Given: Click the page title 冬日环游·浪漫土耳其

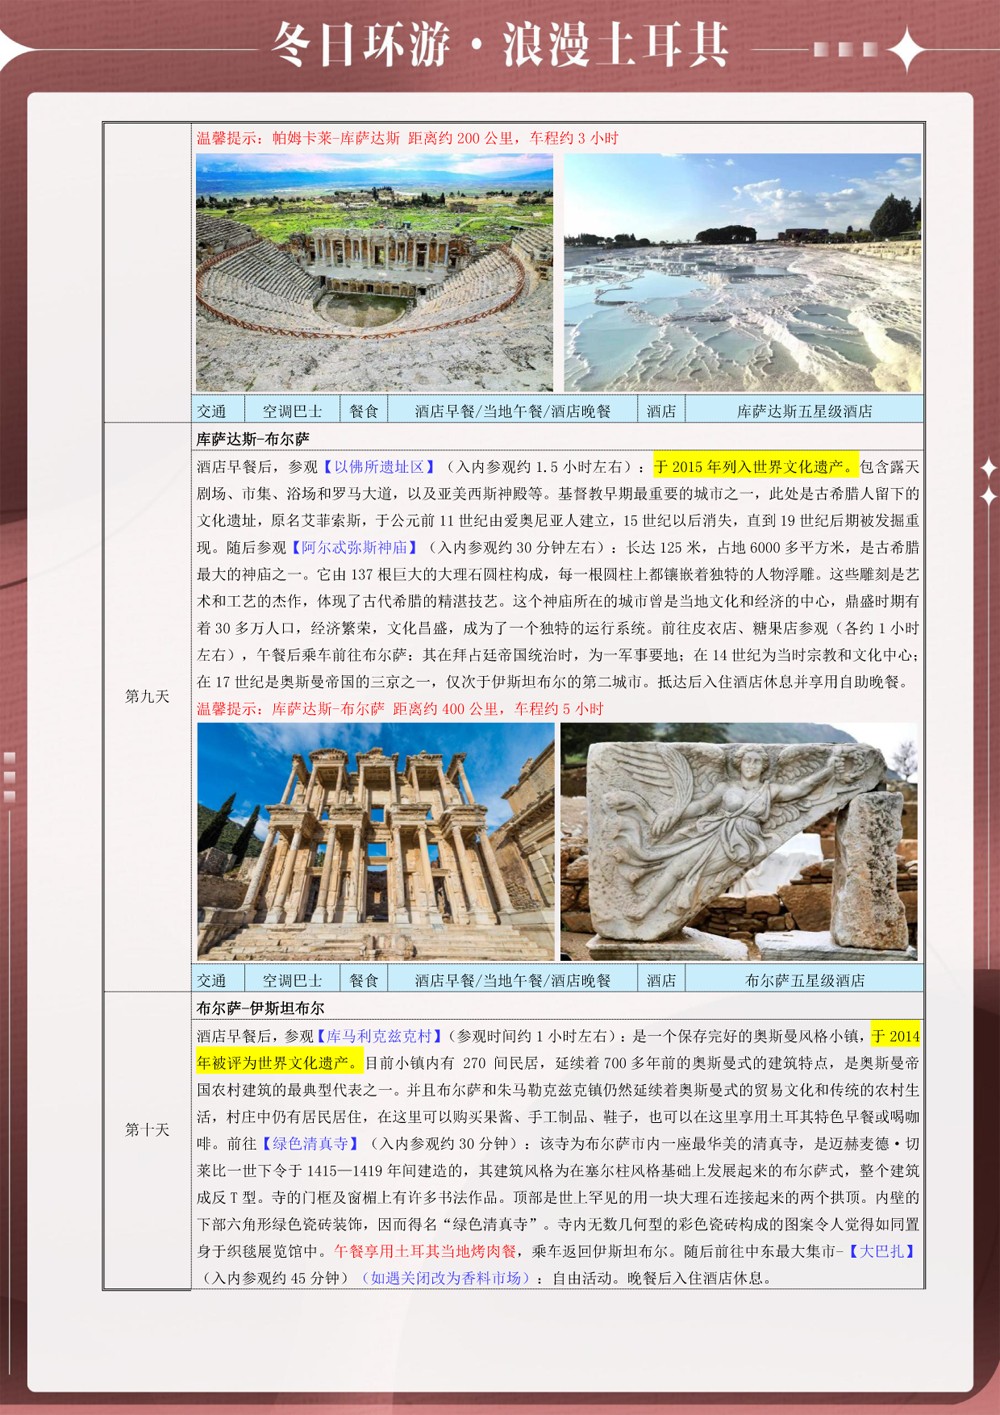Looking at the screenshot, I should (500, 45).
